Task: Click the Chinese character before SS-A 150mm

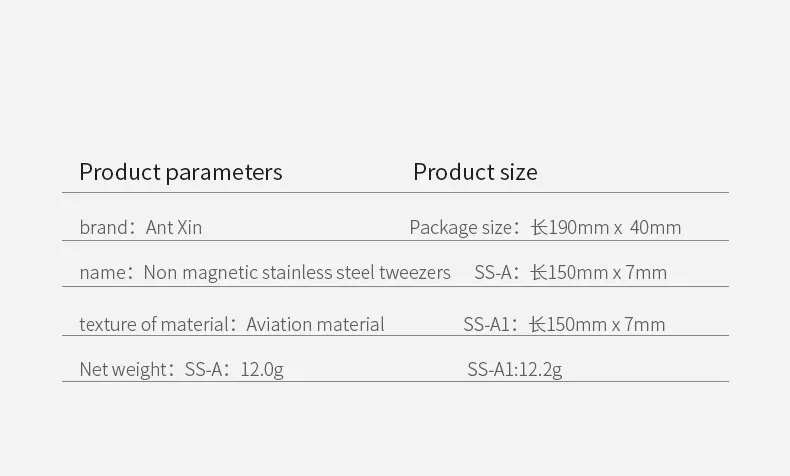Action: coord(539,273)
